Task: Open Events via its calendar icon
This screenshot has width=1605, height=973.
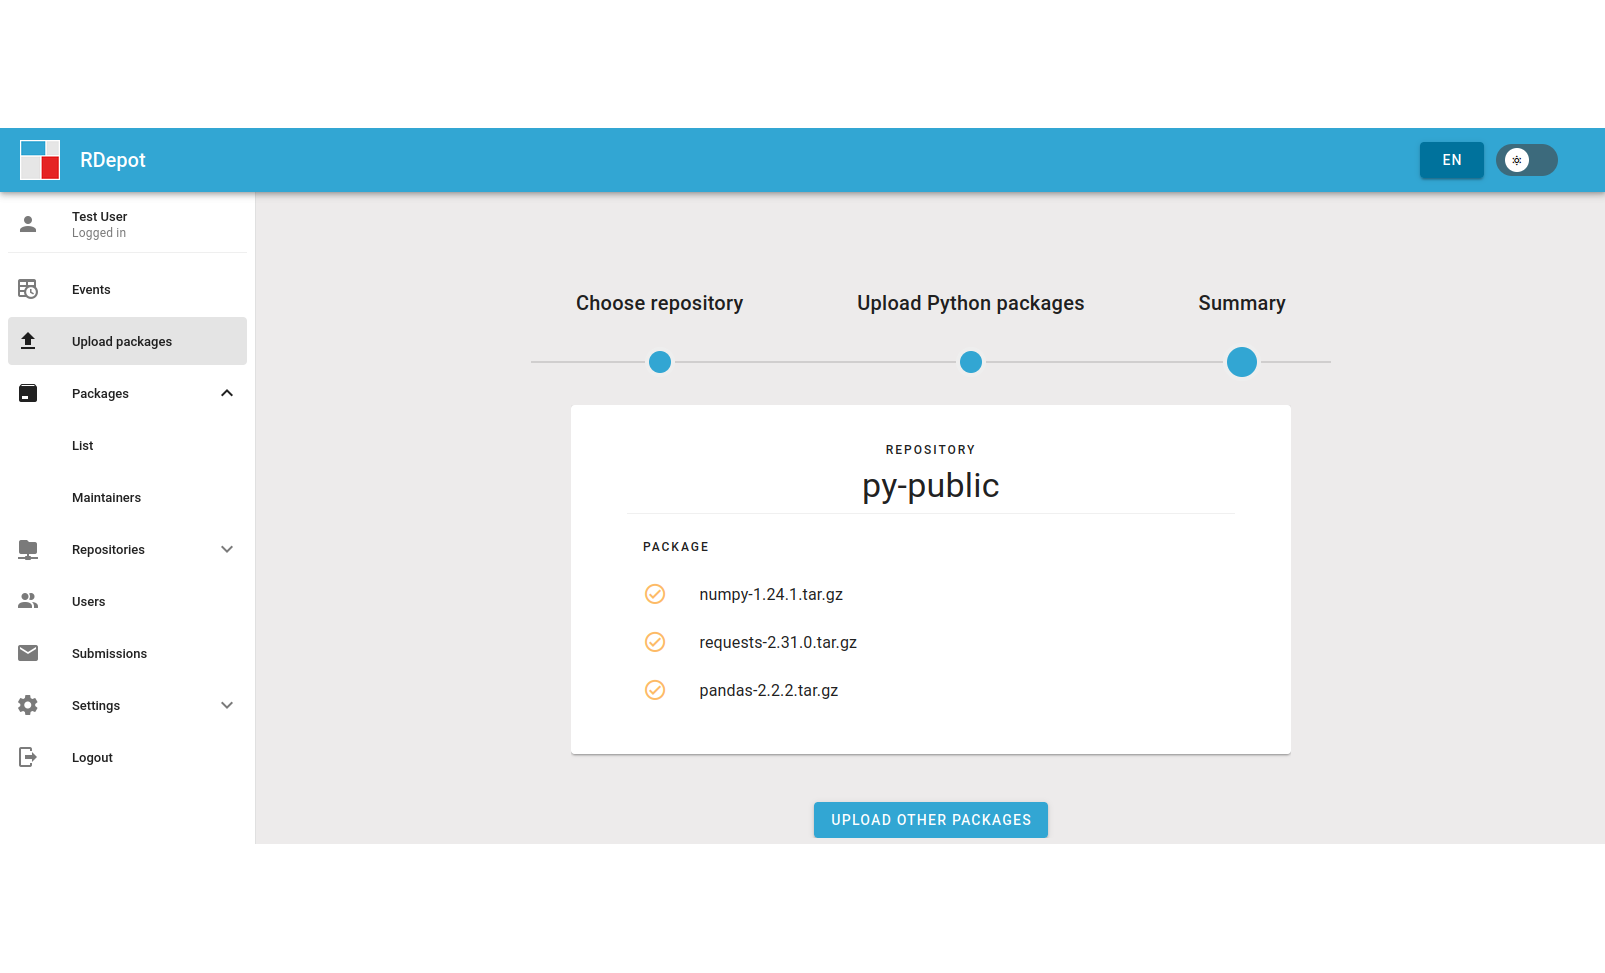Action: (28, 289)
